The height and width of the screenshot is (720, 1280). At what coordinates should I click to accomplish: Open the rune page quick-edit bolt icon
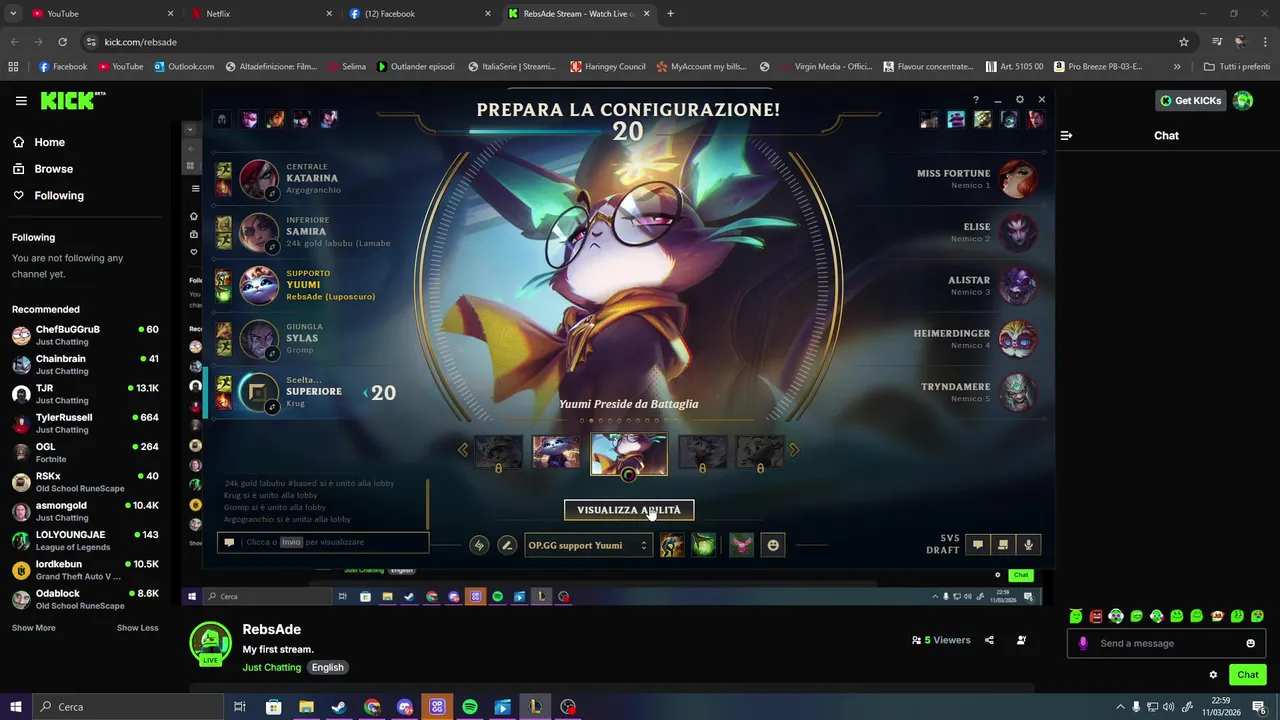point(479,545)
